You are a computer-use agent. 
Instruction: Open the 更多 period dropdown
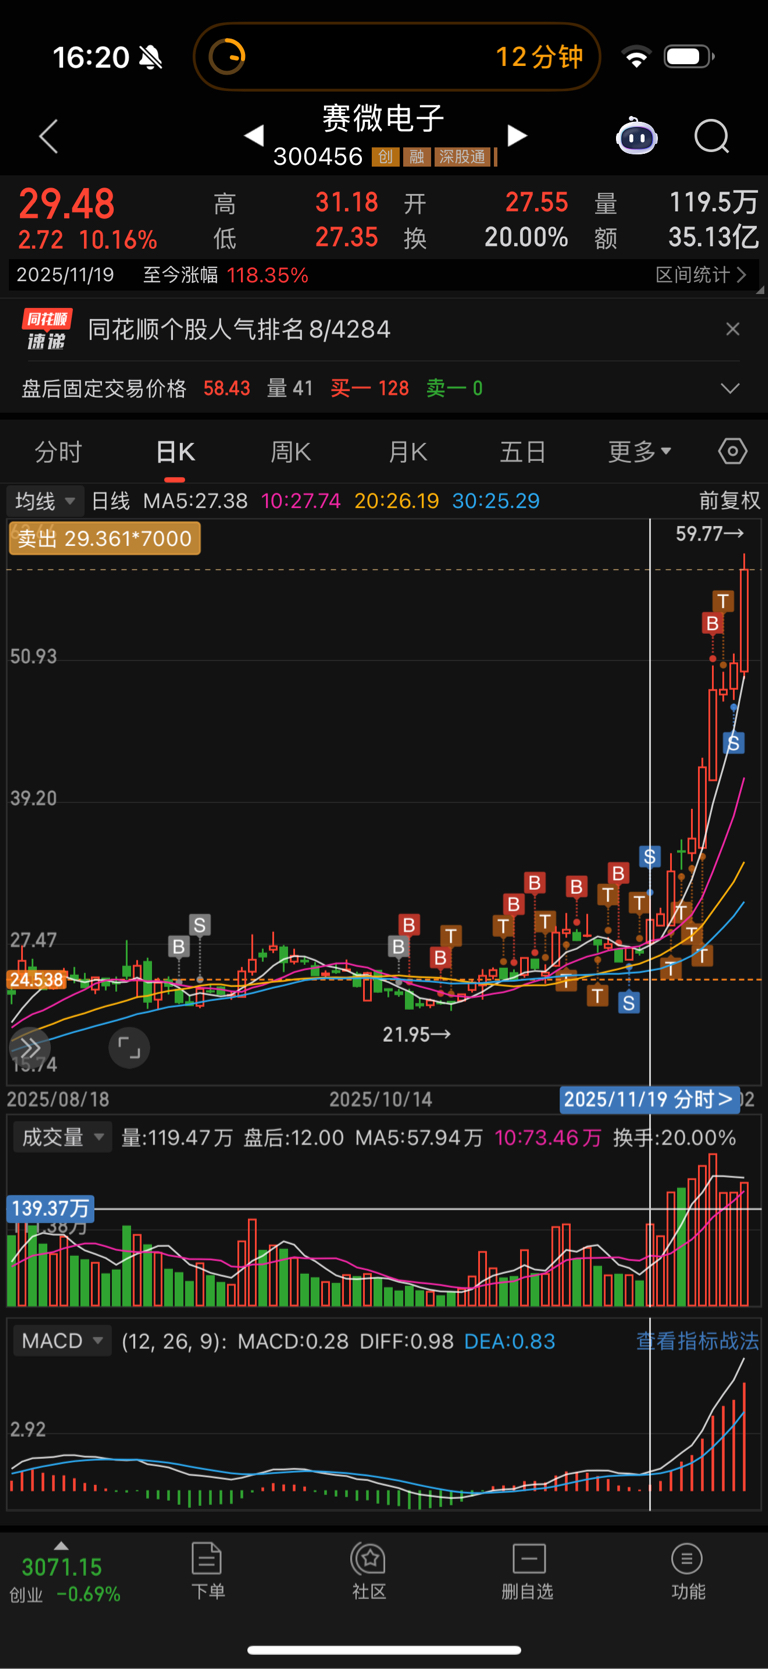click(x=640, y=452)
